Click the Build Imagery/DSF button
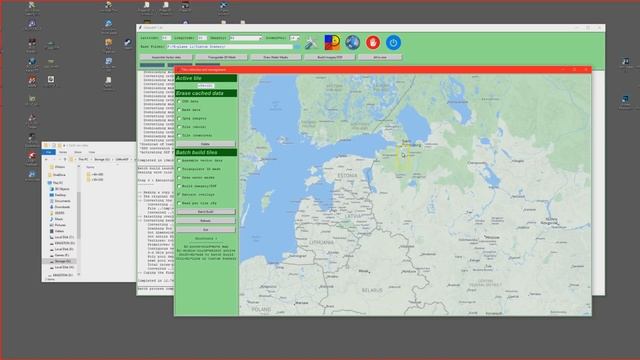 click(x=330, y=57)
